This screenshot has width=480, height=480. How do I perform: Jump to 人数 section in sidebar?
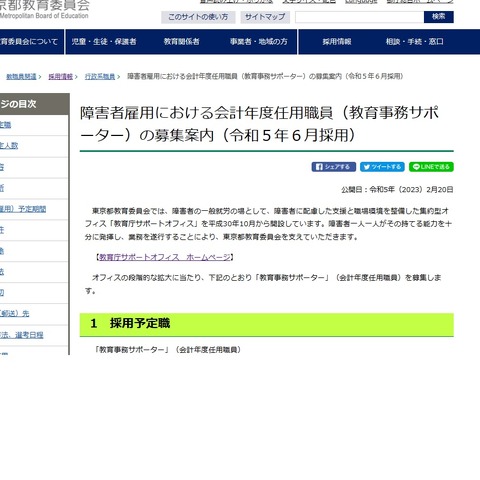click(9, 146)
